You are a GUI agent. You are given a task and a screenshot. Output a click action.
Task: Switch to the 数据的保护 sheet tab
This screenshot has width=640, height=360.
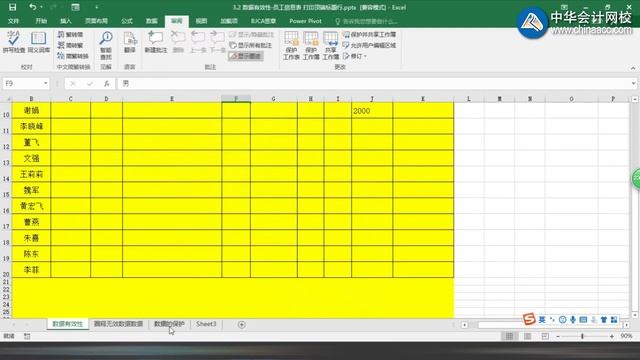169,324
